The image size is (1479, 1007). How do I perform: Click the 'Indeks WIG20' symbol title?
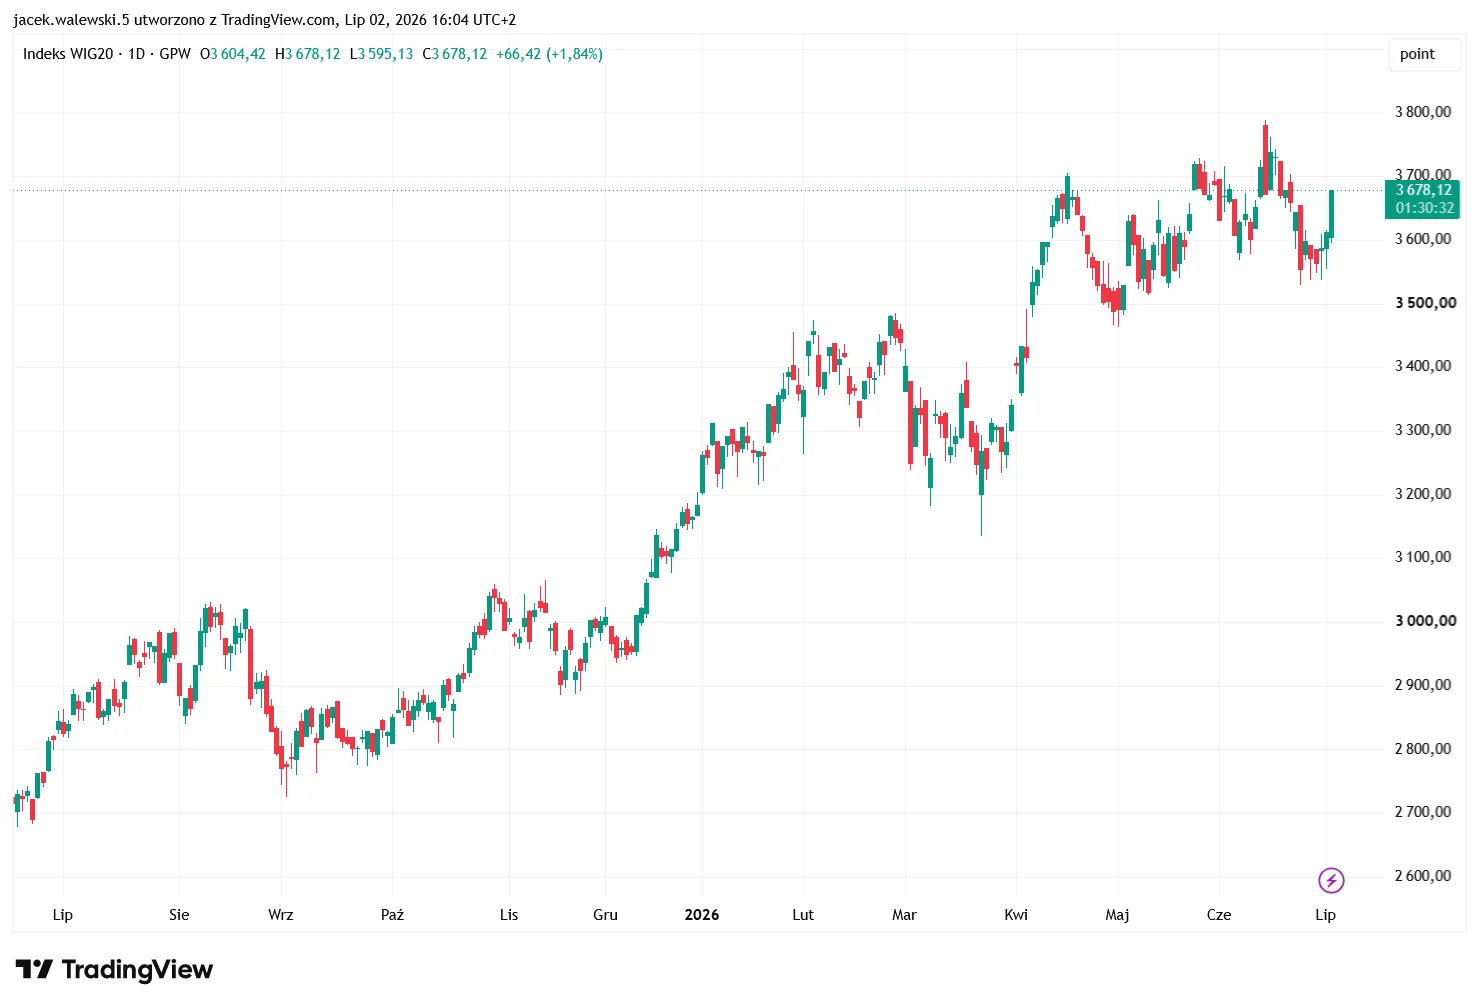[x=68, y=54]
